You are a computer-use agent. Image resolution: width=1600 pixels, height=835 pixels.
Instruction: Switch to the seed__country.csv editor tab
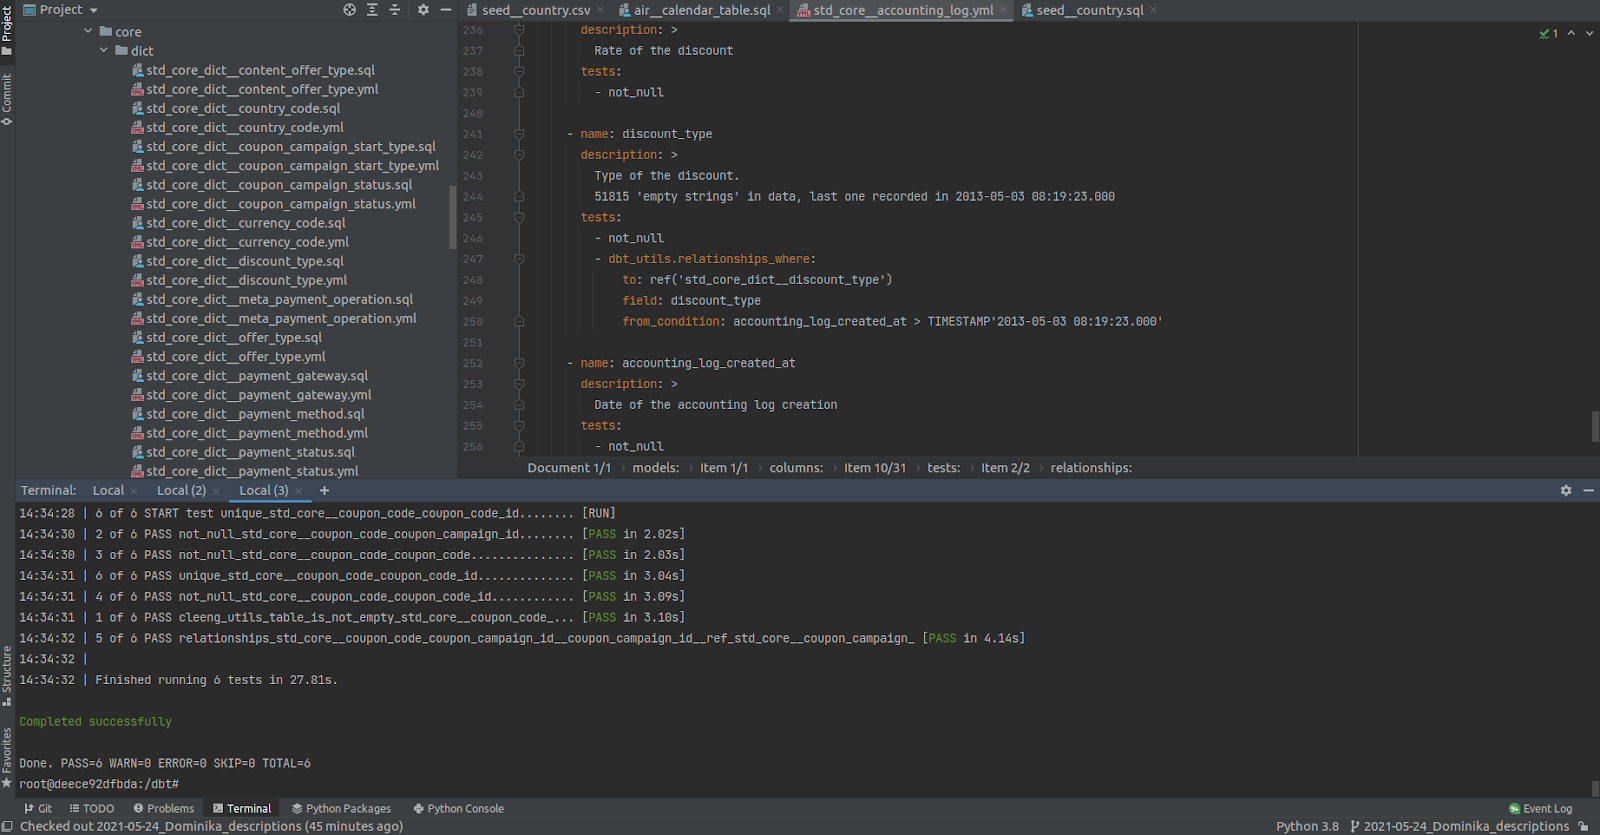[535, 10]
